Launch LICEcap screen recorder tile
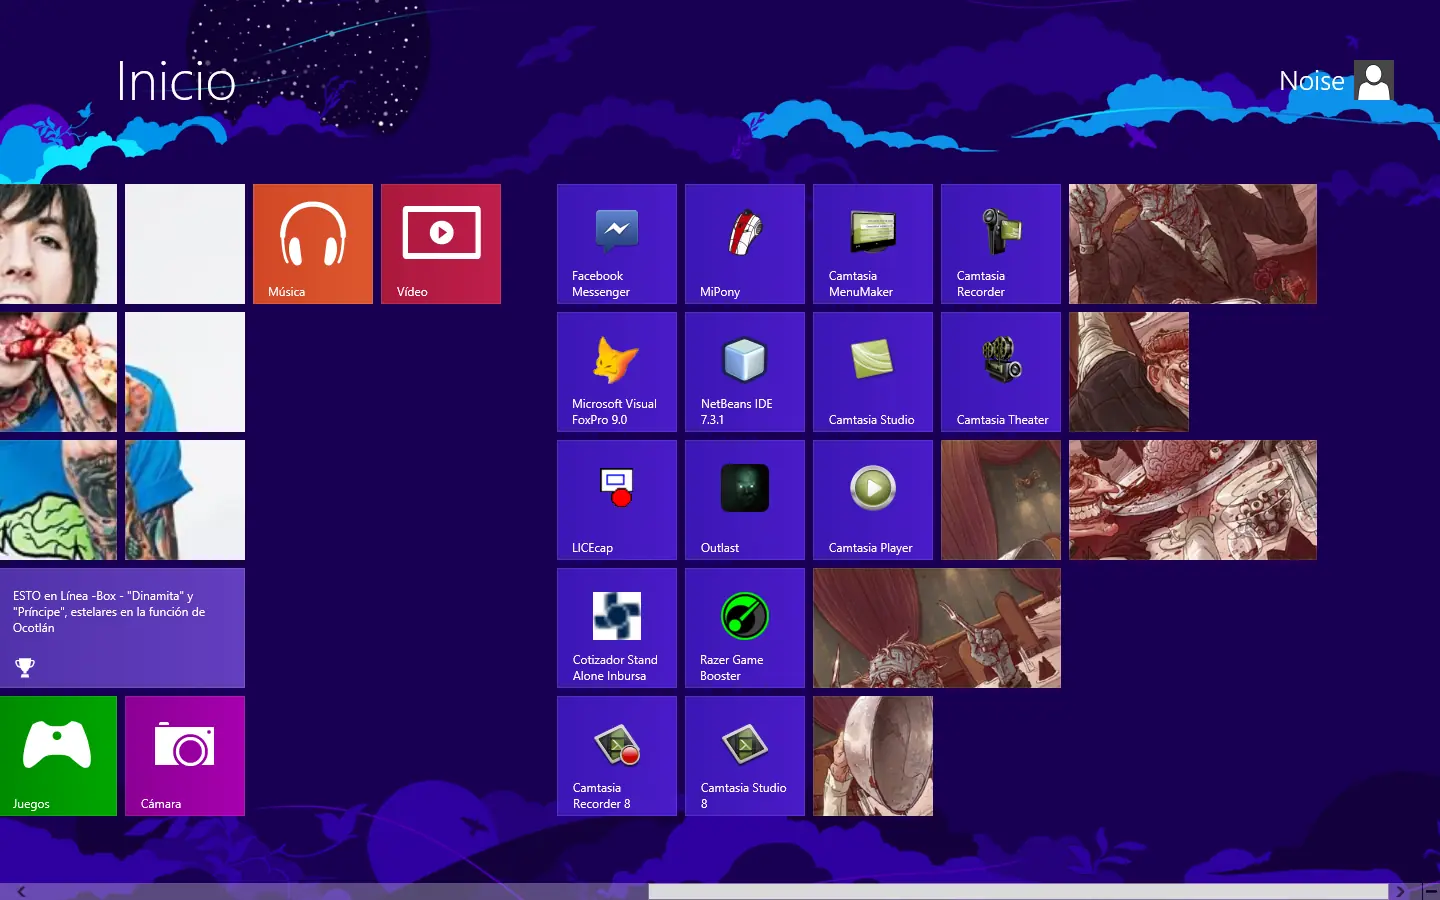1440x900 pixels. click(617, 500)
